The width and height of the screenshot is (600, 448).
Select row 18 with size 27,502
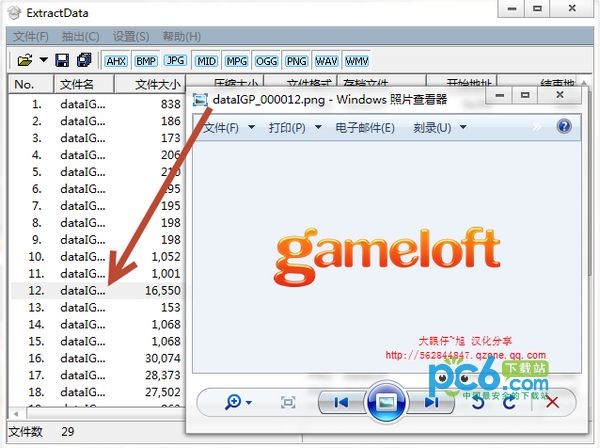pos(97,392)
